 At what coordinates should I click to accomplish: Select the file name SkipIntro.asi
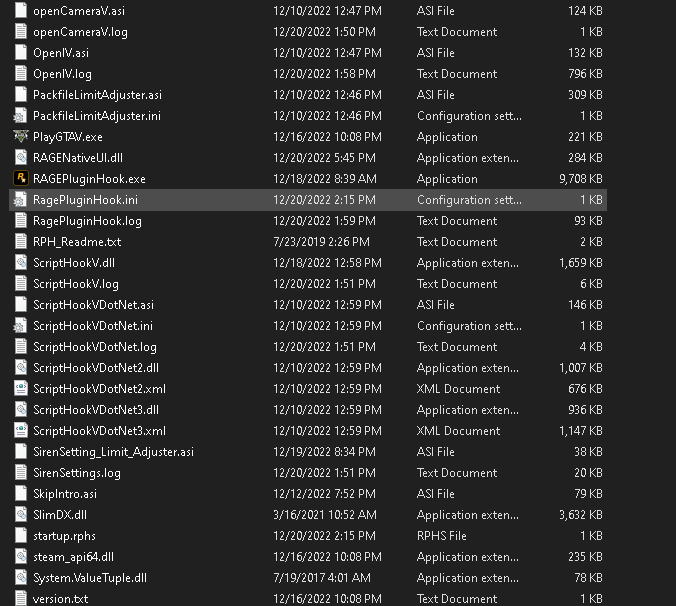65,494
